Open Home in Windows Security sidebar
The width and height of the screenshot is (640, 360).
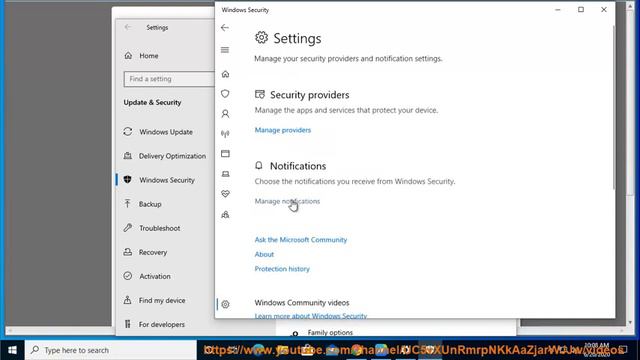225,74
